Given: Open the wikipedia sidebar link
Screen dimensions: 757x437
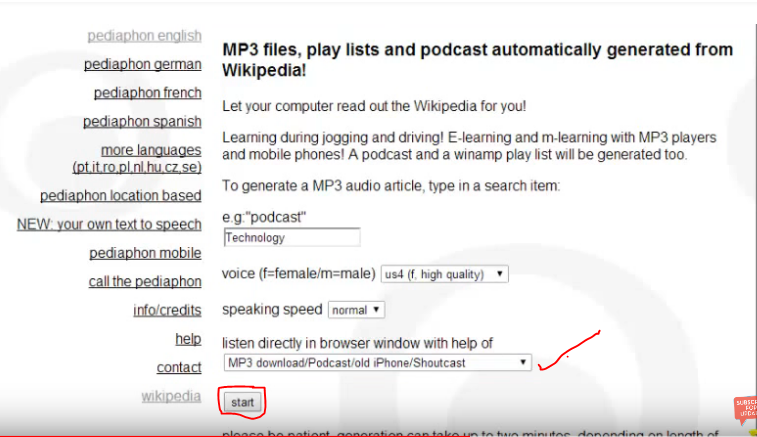Looking at the screenshot, I should (171, 397).
